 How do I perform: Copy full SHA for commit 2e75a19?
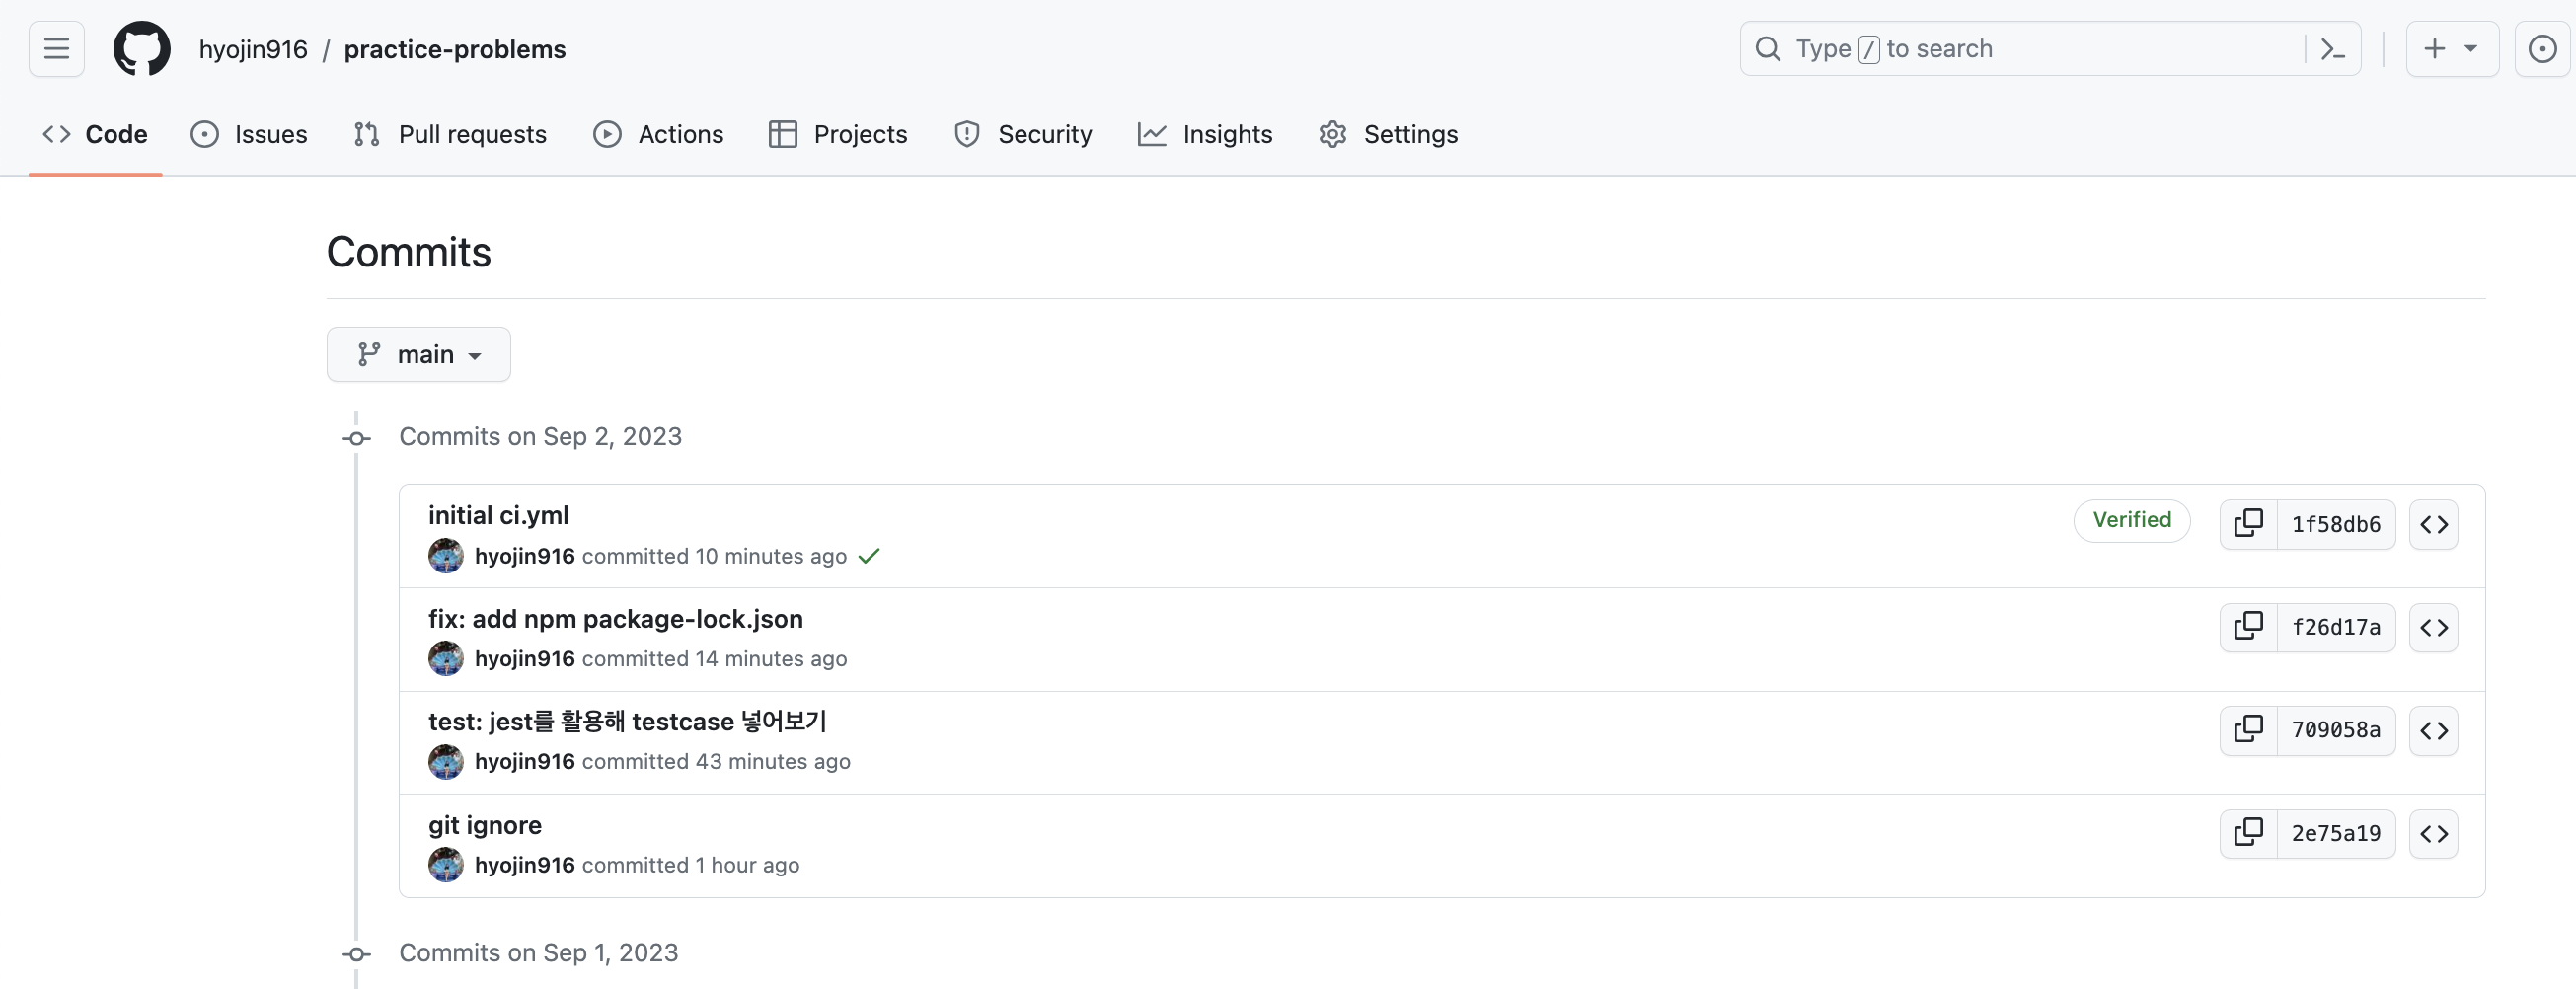pyautogui.click(x=2248, y=833)
